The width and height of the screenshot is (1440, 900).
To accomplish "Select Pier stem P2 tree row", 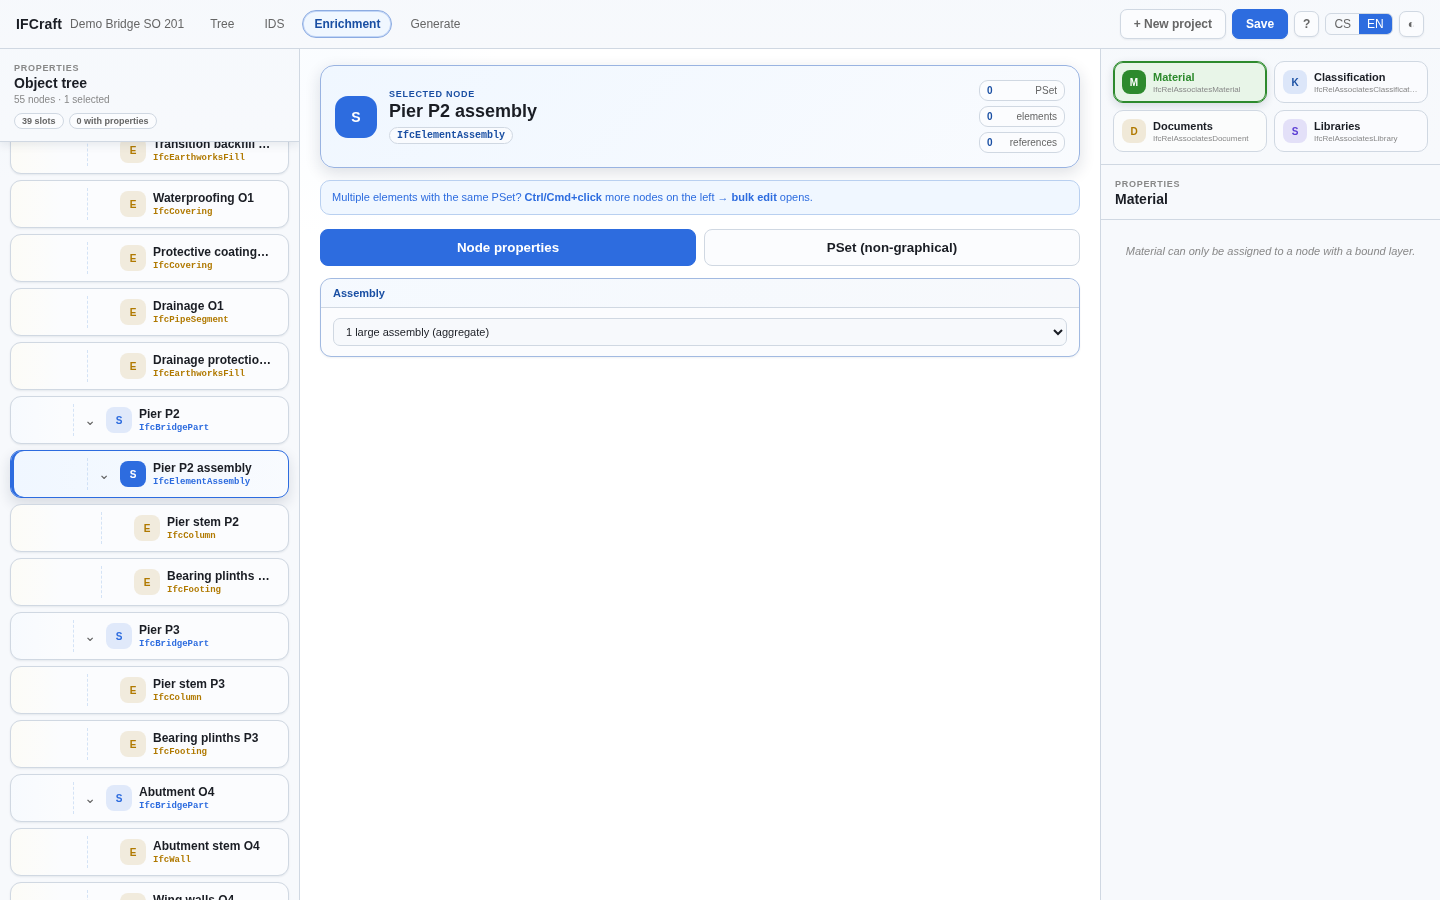I will 150,528.
